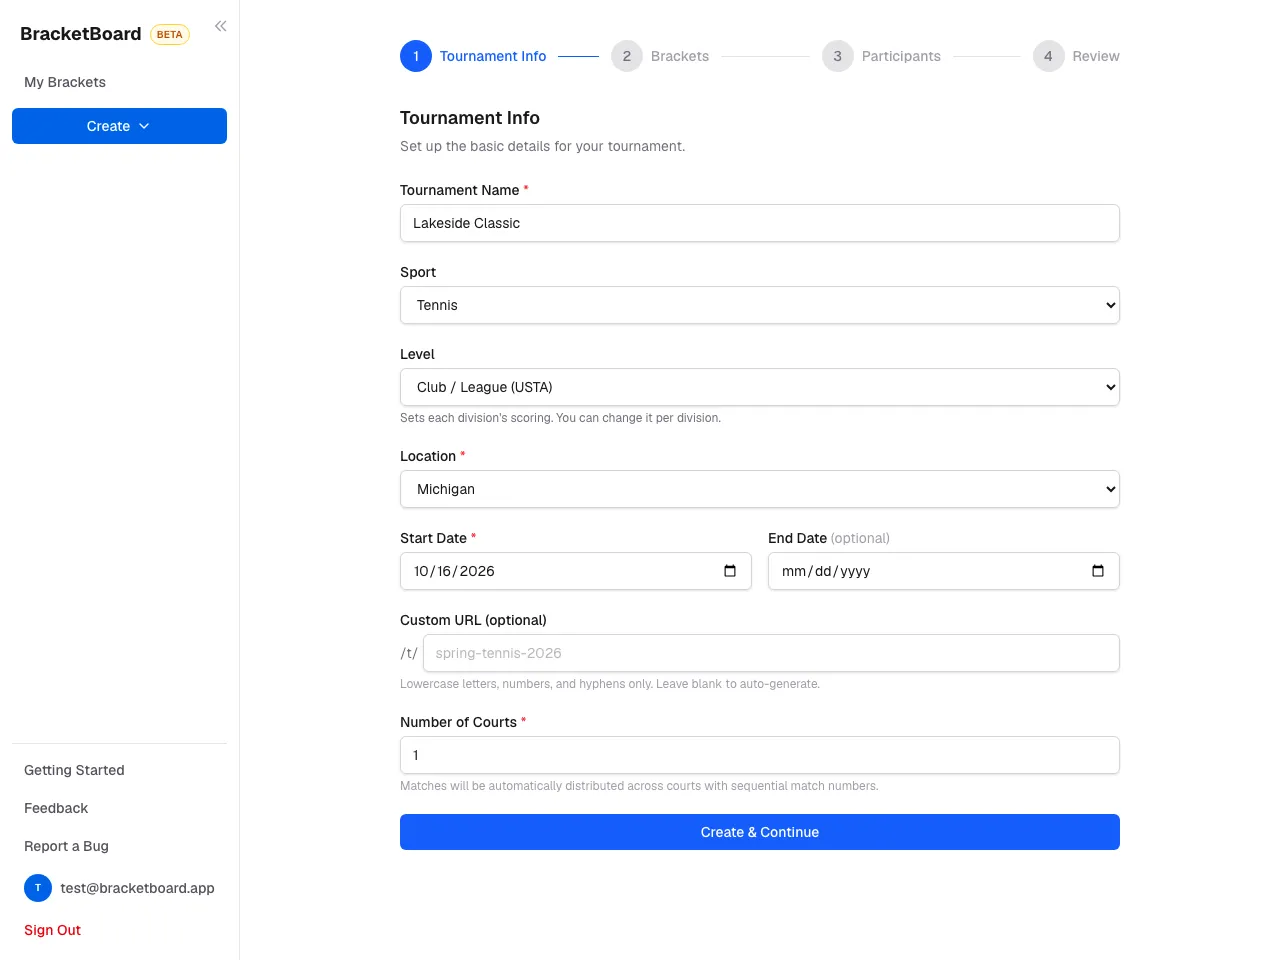The width and height of the screenshot is (1280, 960).
Task: Go to the Tournament Info step label
Action: 493,56
